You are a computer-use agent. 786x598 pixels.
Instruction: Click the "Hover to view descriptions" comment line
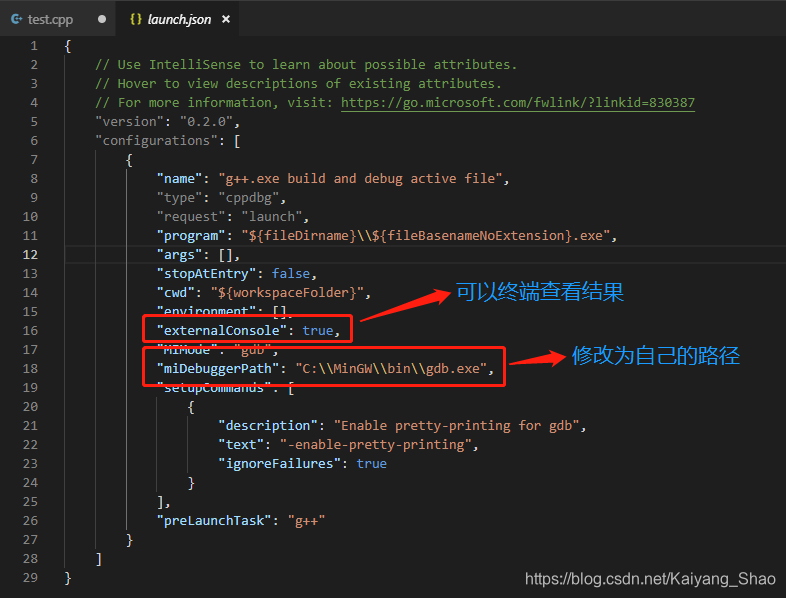[x=298, y=84]
